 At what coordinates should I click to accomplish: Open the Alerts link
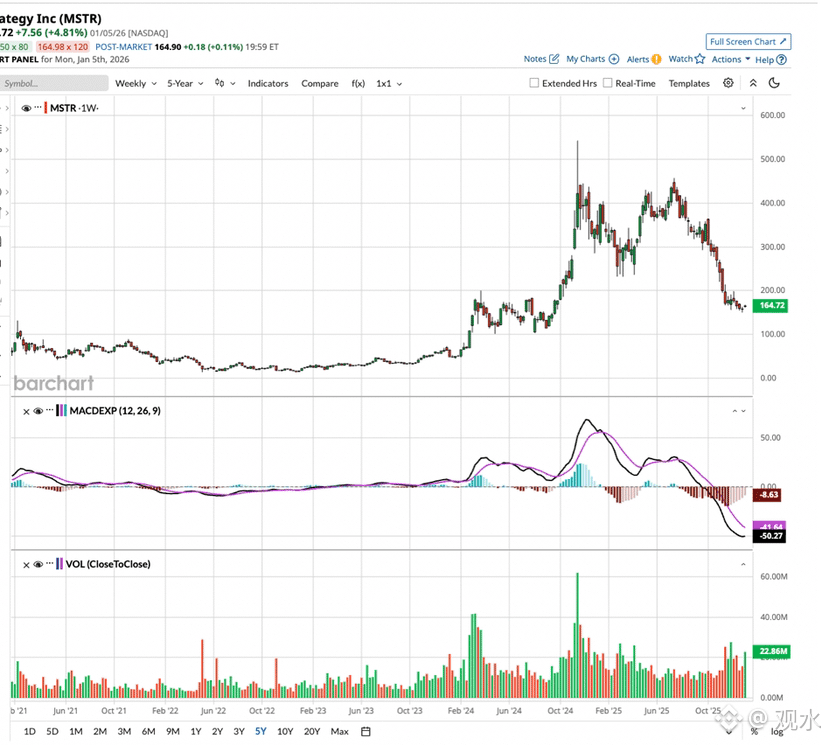tap(638, 59)
